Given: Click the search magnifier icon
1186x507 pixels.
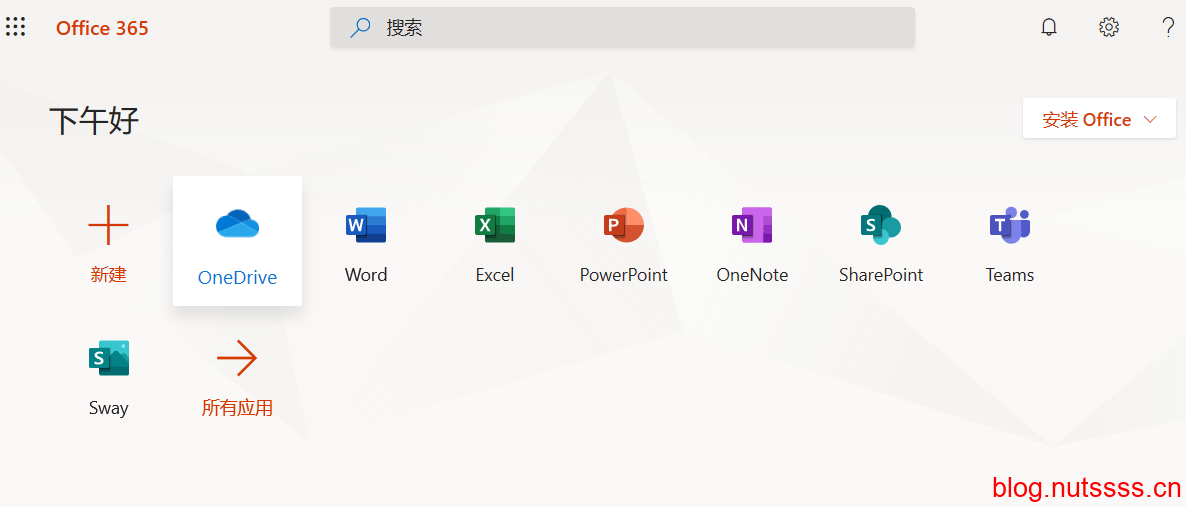Looking at the screenshot, I should [360, 28].
